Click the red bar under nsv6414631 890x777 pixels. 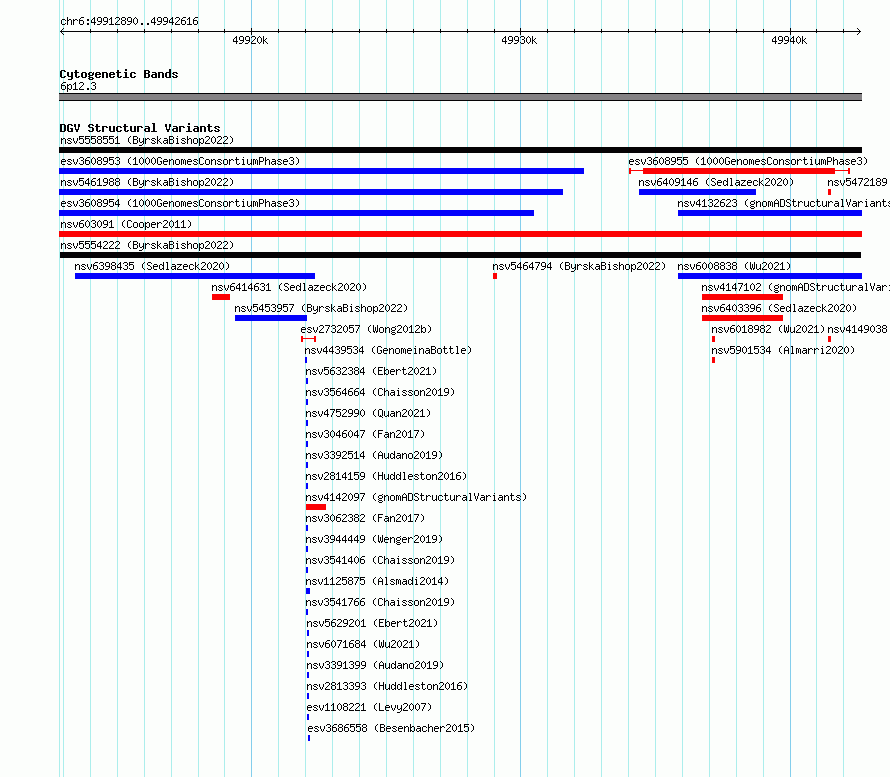(221, 297)
